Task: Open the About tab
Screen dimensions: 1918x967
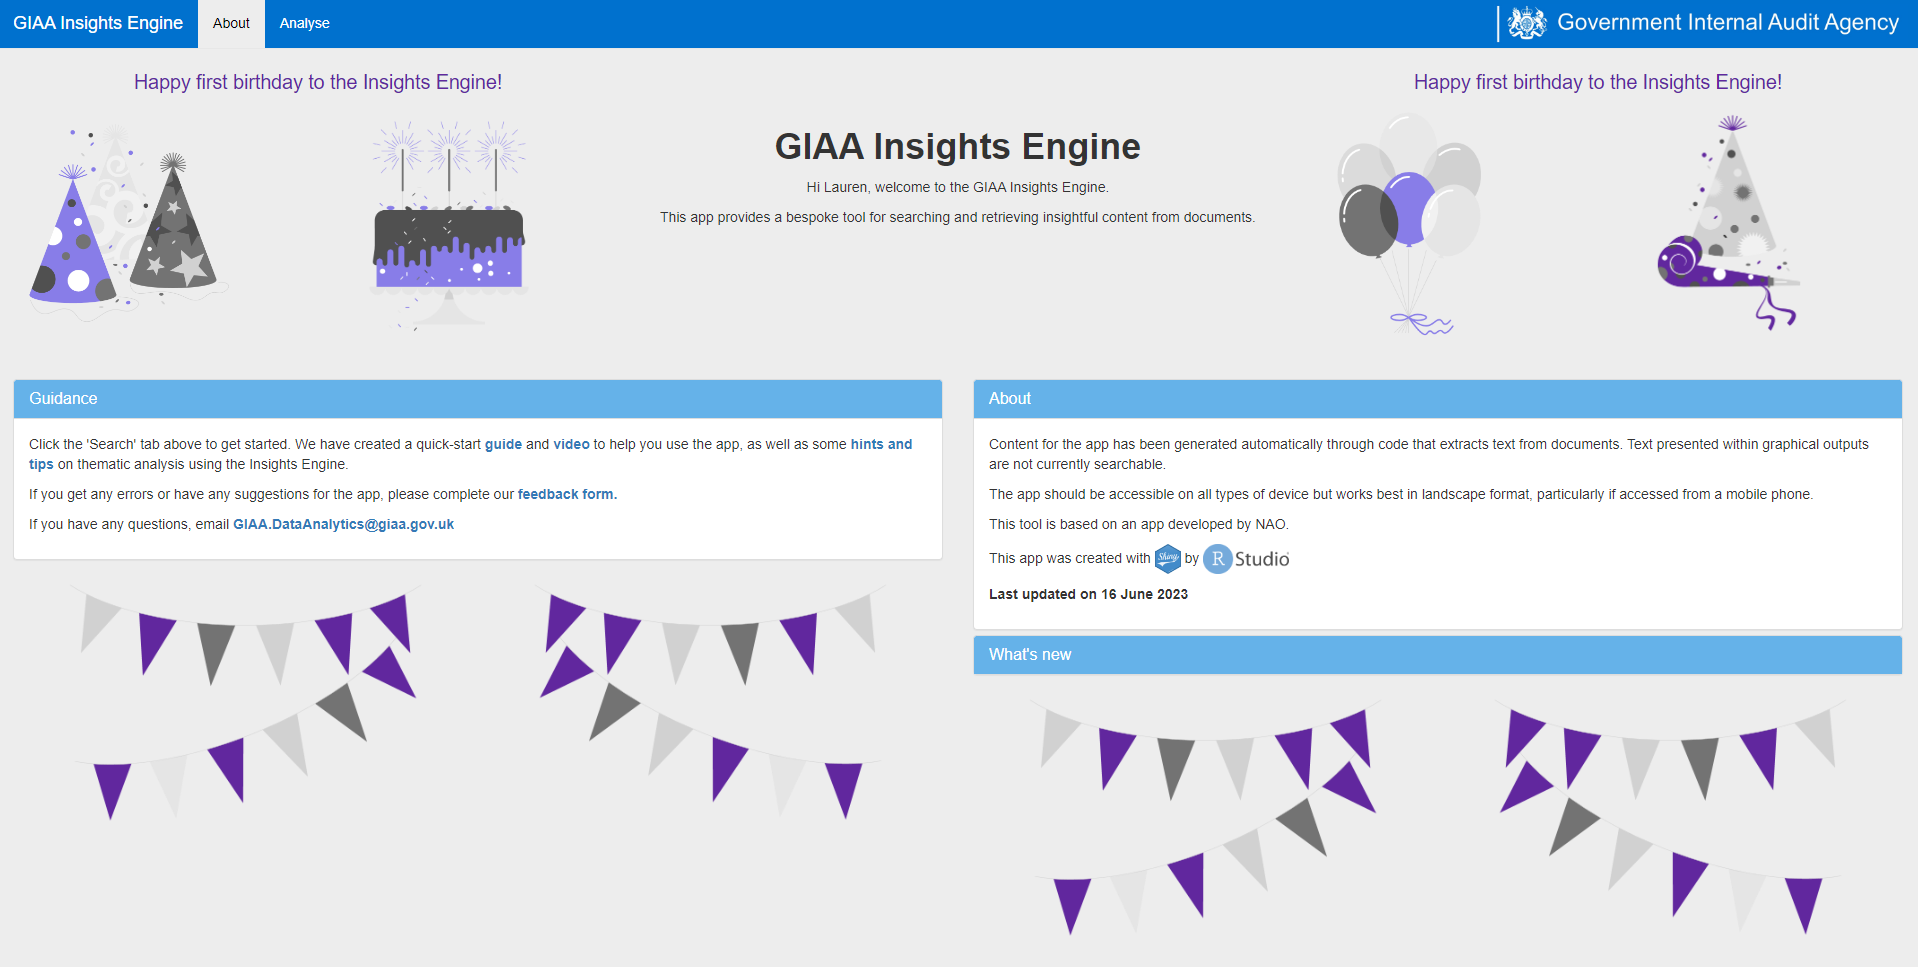Action: 231,23
